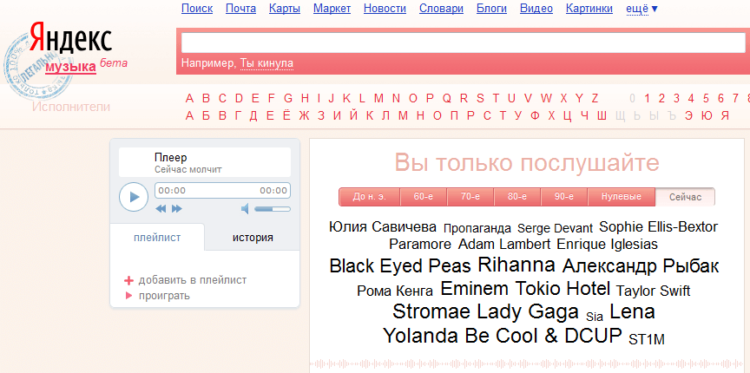This screenshot has height=373, width=750.
Task: Select the Сейчас tab
Action: 685,197
